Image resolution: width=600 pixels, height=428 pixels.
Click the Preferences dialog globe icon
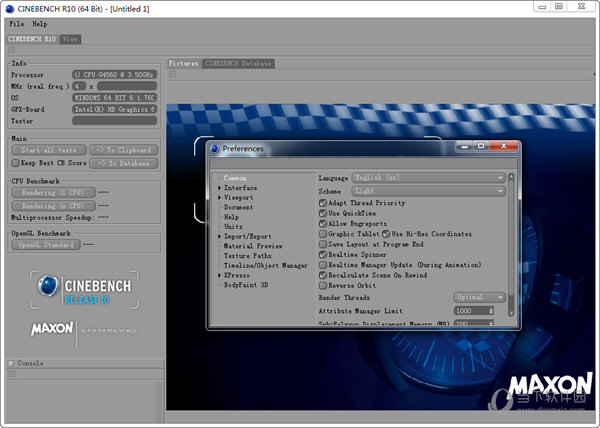[215, 148]
